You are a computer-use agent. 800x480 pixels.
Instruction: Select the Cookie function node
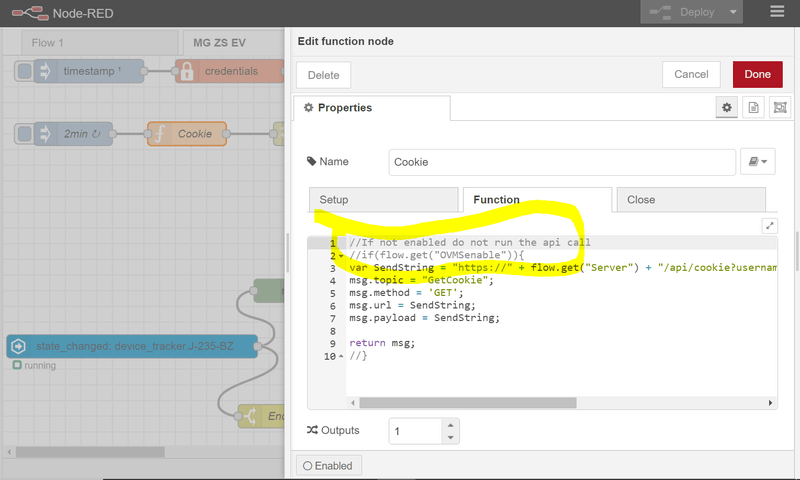point(187,134)
